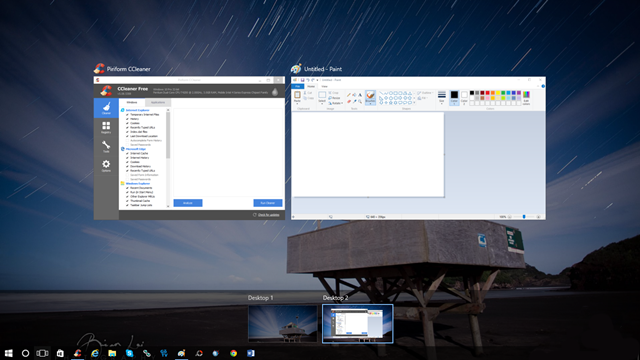This screenshot has width=640, height=360.
Task: Click the Check for updates link
Action: tap(269, 215)
